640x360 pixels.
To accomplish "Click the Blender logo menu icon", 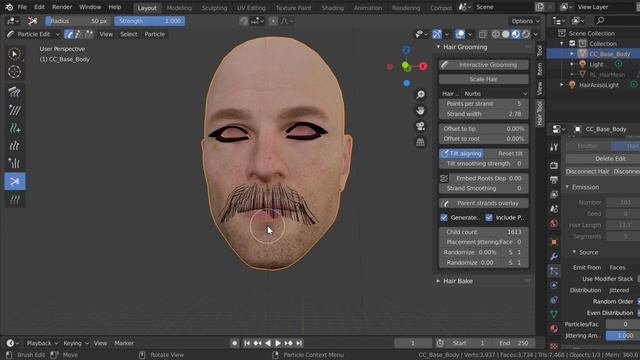I will [9, 7].
